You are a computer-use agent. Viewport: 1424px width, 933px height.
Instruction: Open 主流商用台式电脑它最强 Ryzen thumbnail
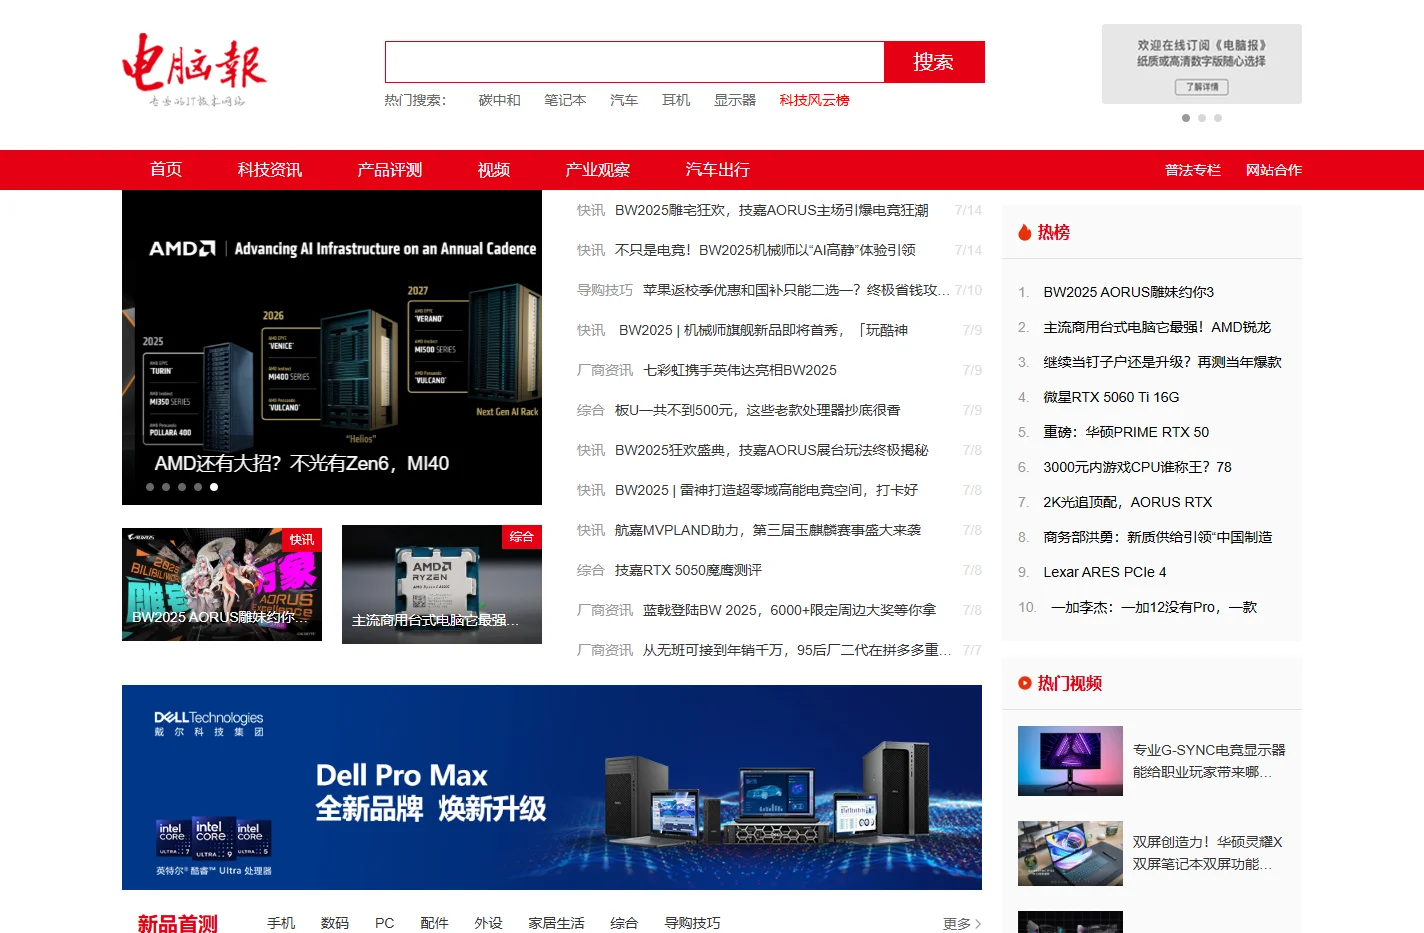442,584
